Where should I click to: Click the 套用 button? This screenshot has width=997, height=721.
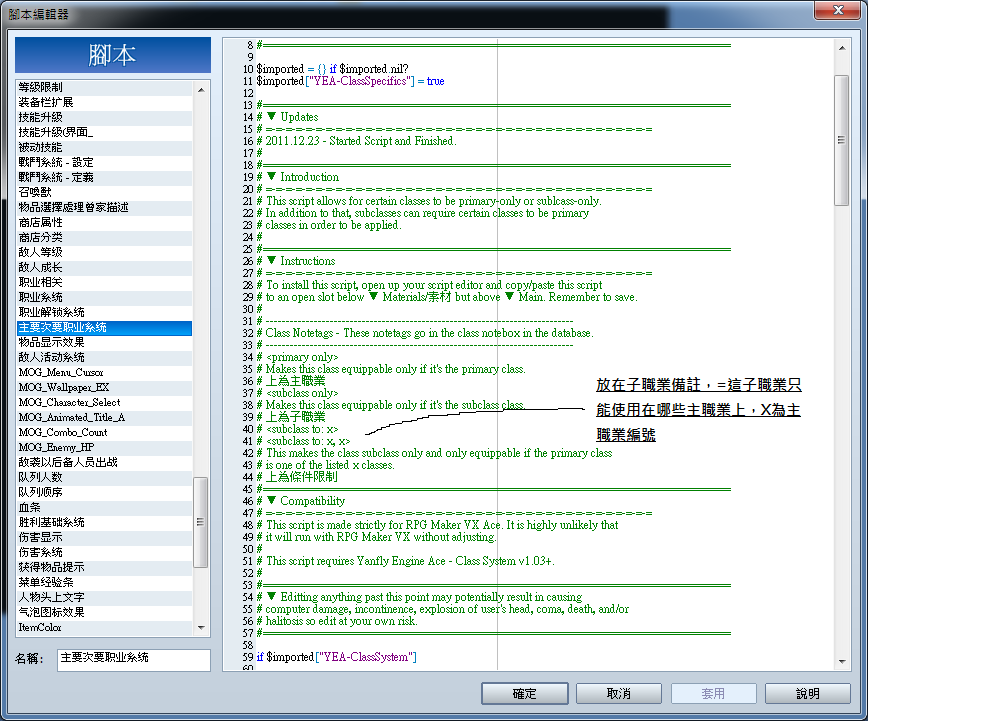(x=713, y=694)
